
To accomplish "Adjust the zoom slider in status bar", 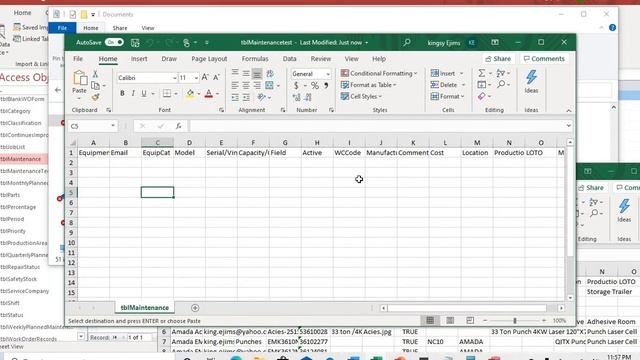I will pos(515,321).
